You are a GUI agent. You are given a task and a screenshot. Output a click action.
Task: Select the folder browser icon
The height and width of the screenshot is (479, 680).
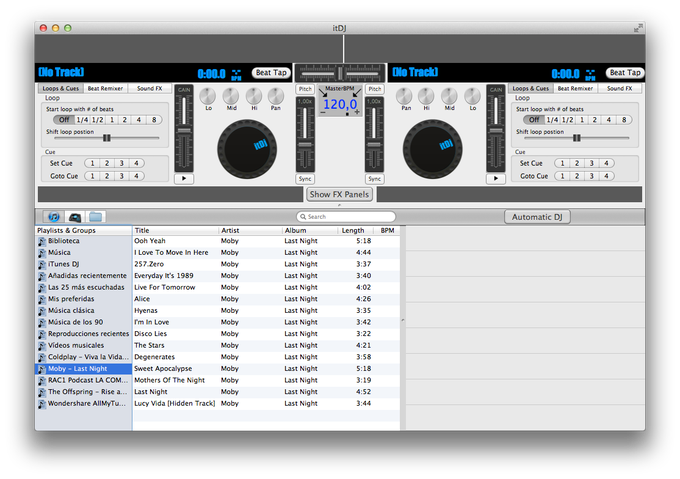click(x=95, y=217)
